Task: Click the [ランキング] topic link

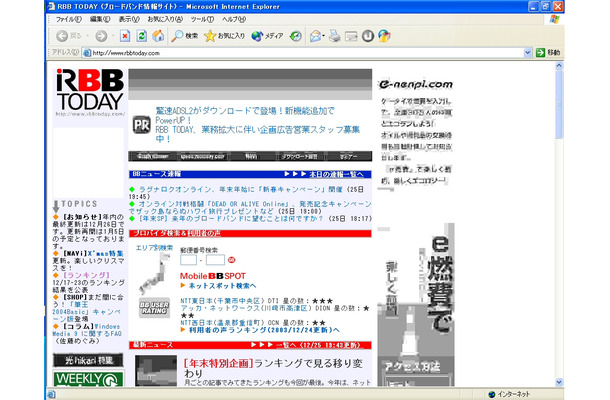Action: coord(86,275)
